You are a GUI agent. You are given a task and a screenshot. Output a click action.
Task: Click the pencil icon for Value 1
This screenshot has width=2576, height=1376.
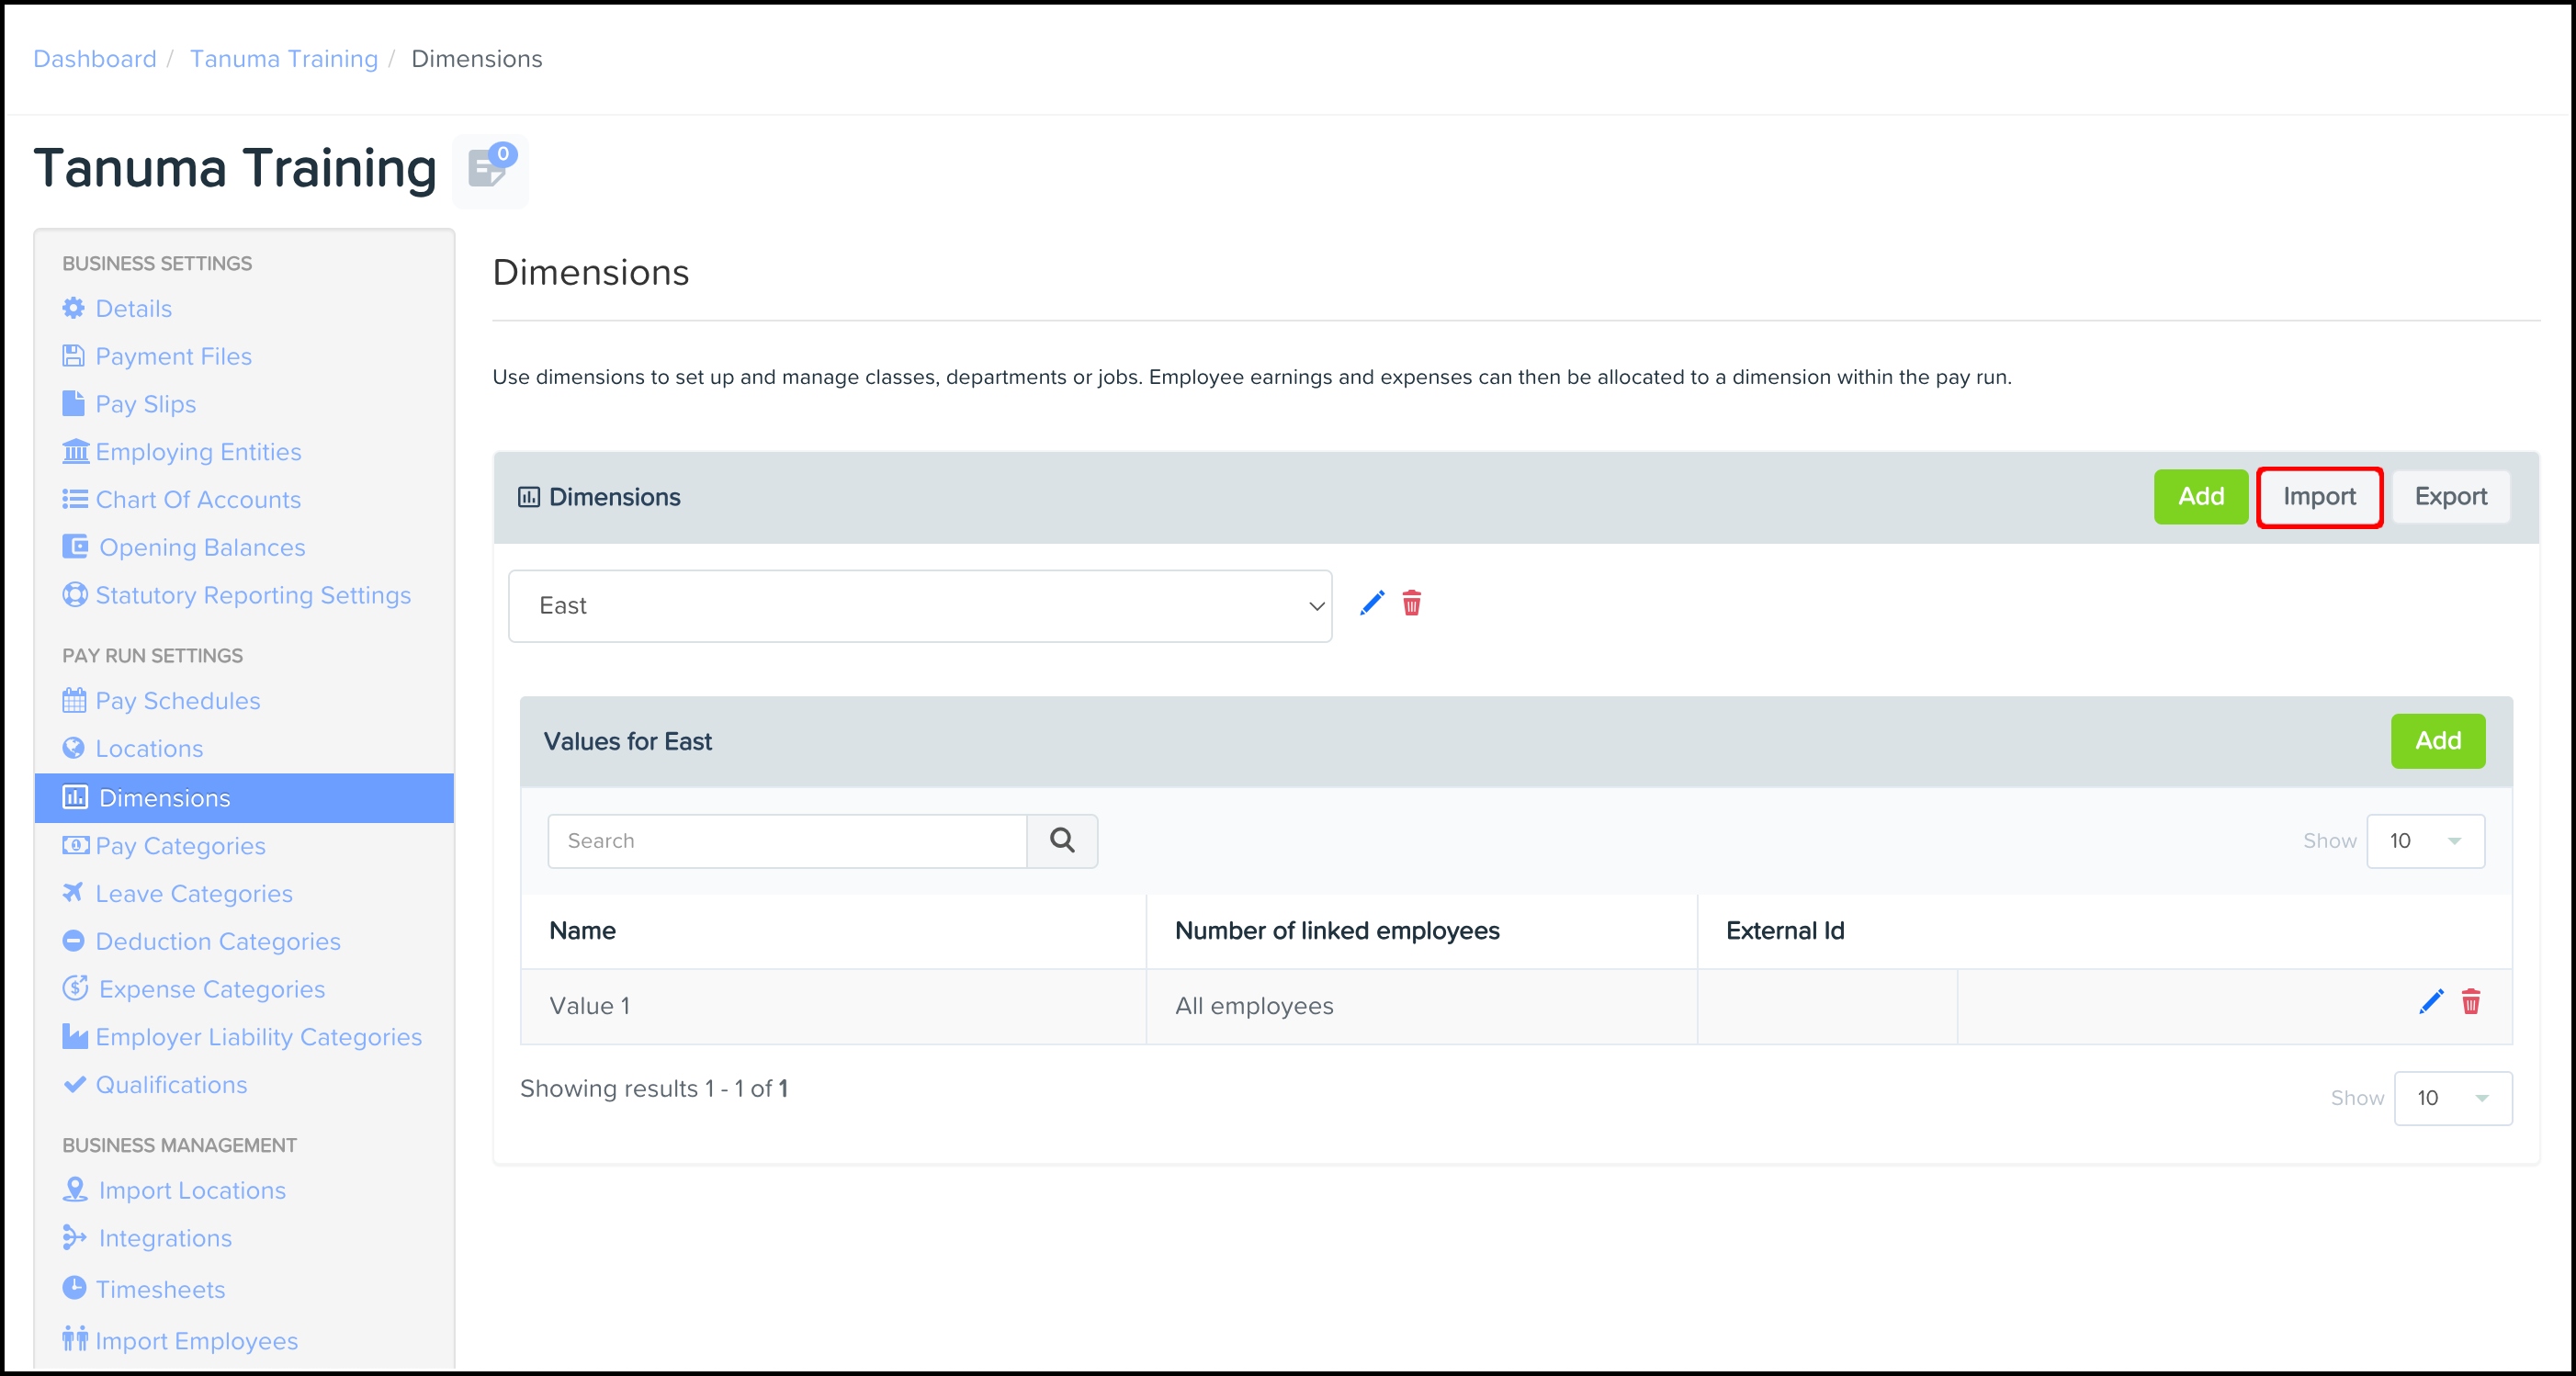tap(2430, 1002)
